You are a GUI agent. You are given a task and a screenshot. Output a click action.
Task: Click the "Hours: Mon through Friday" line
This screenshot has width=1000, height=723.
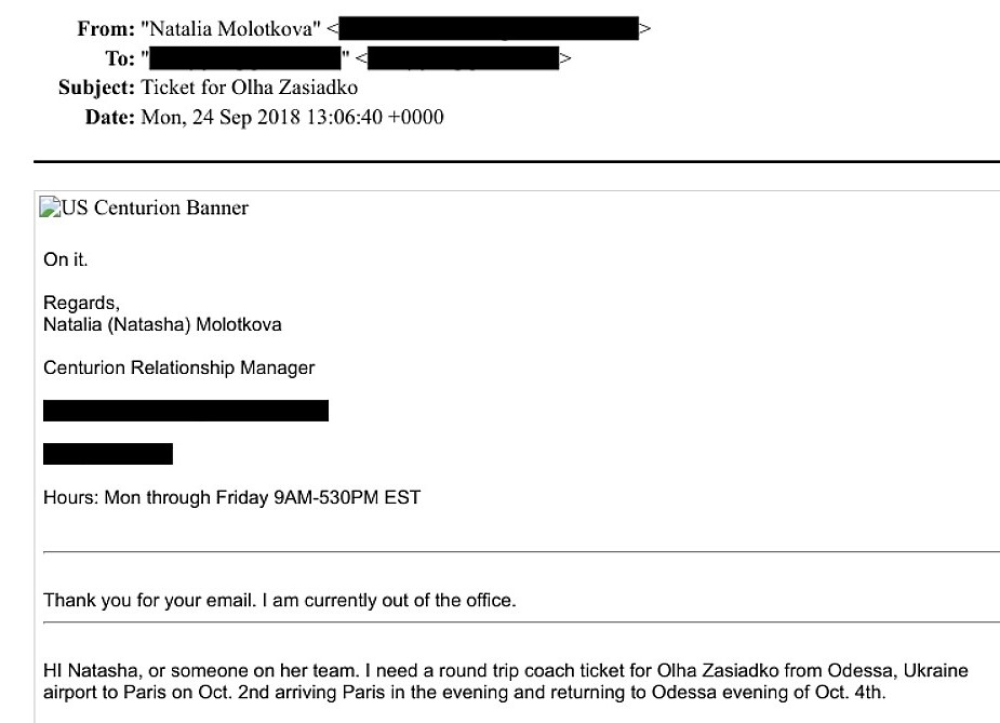[231, 497]
